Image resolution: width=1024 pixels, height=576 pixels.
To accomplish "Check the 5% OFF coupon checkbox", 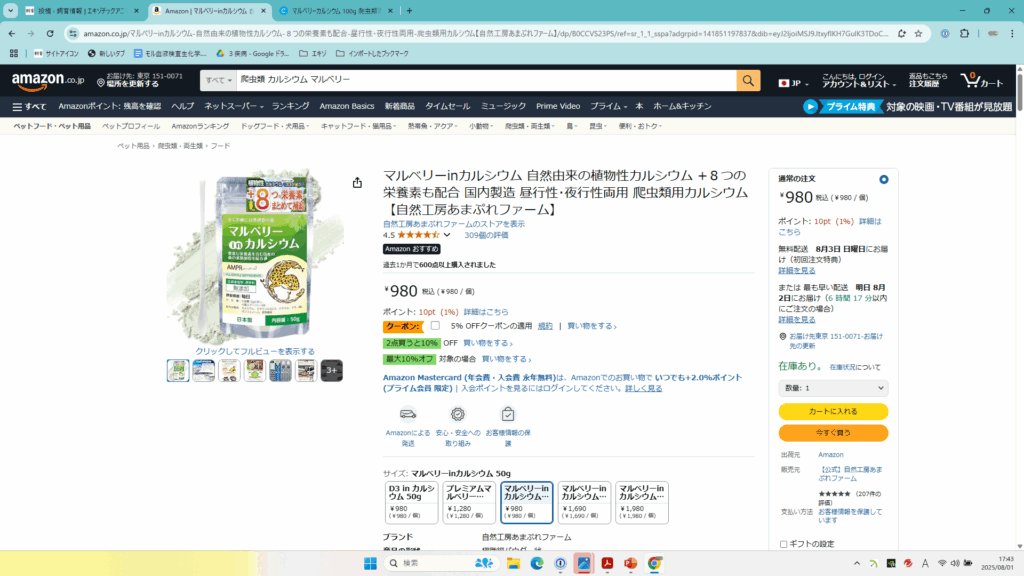I will click(435, 325).
